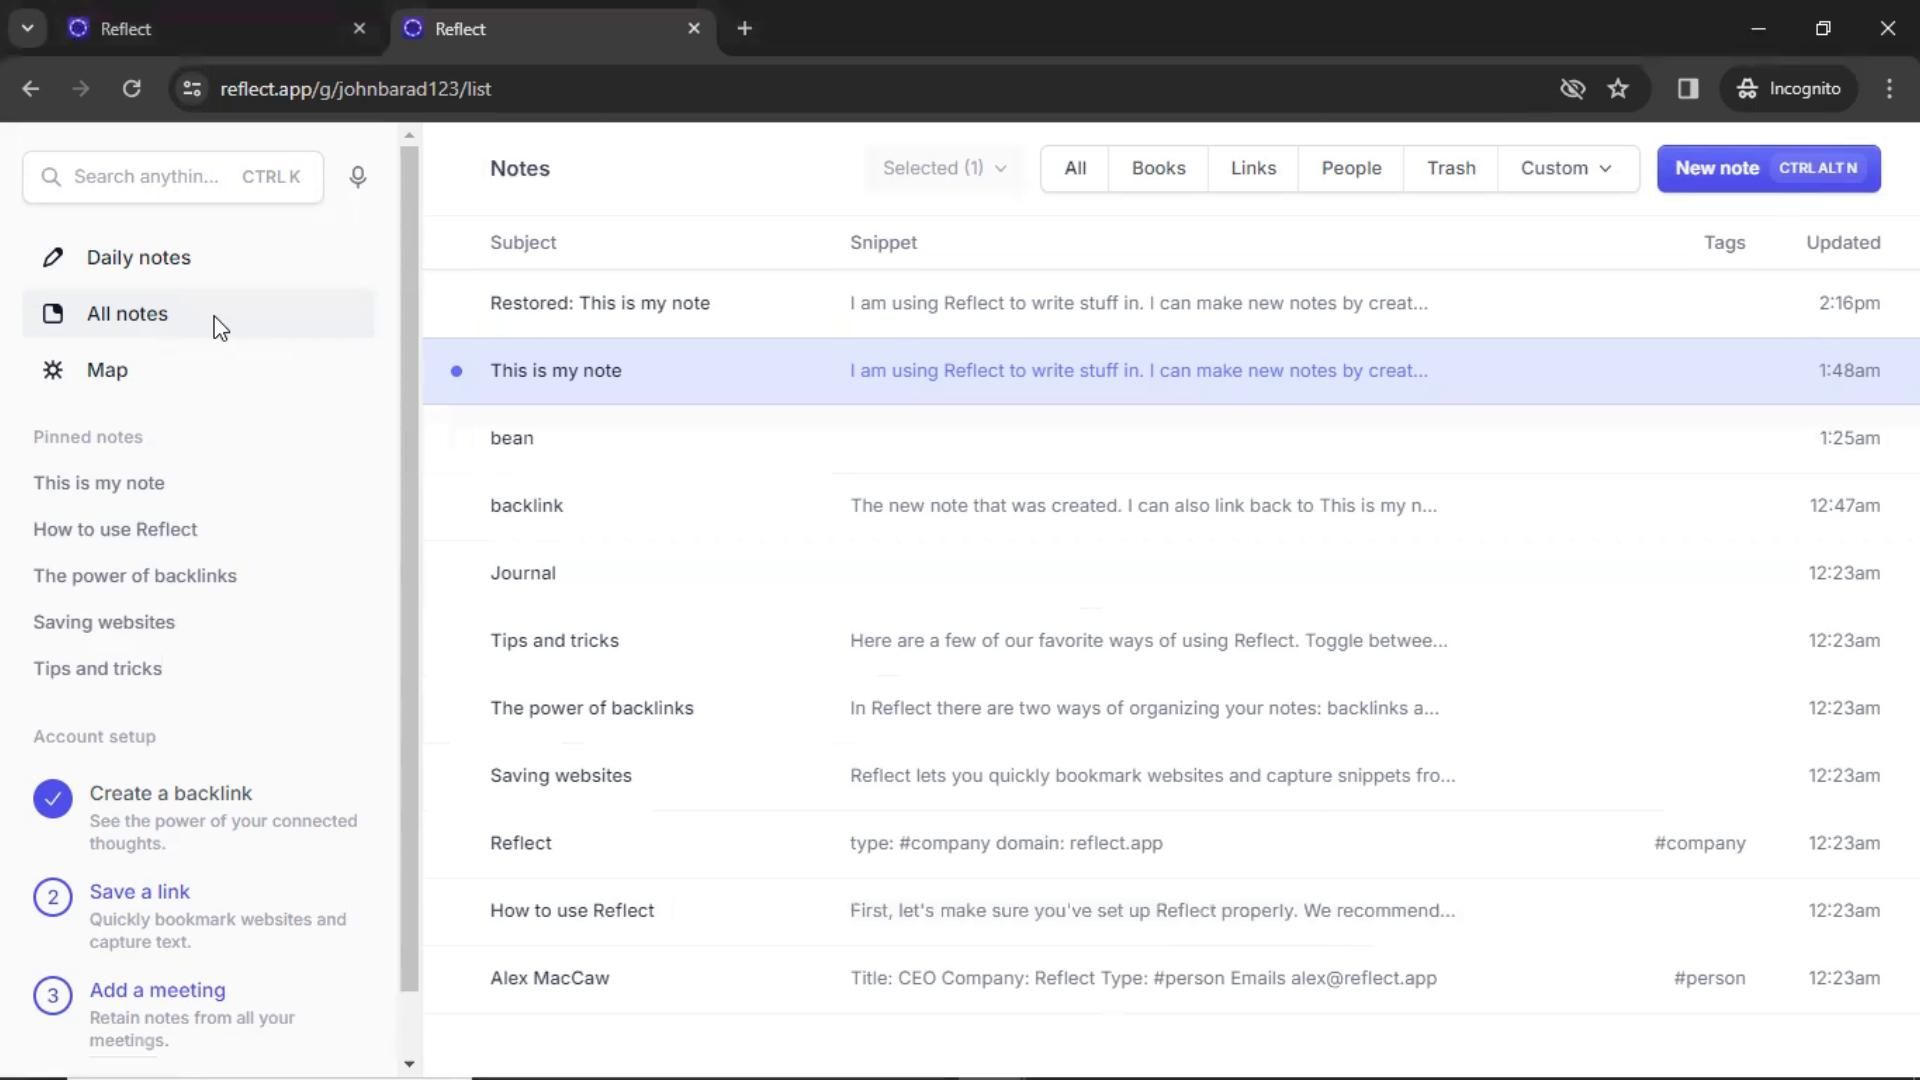
Task: Open the Reflect company note row
Action: coord(1171,843)
